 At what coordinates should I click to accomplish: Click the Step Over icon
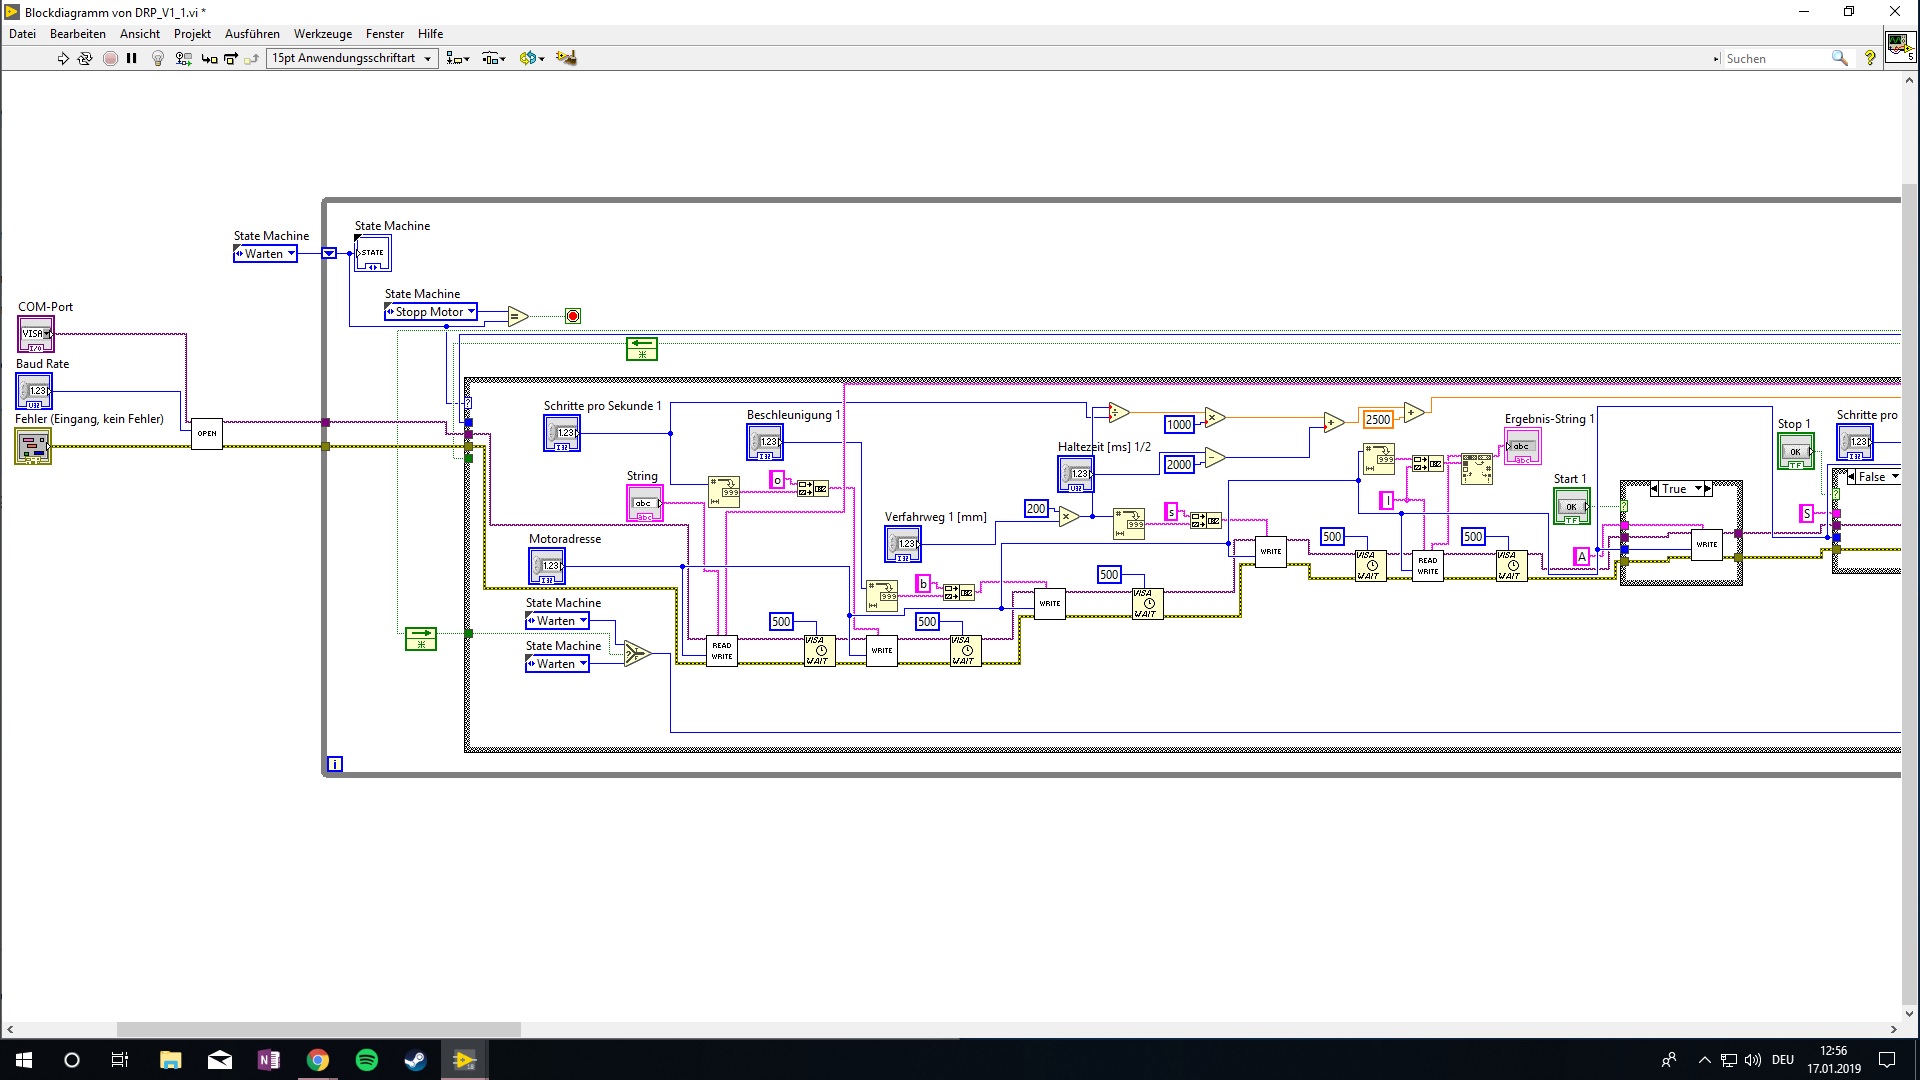[x=231, y=59]
